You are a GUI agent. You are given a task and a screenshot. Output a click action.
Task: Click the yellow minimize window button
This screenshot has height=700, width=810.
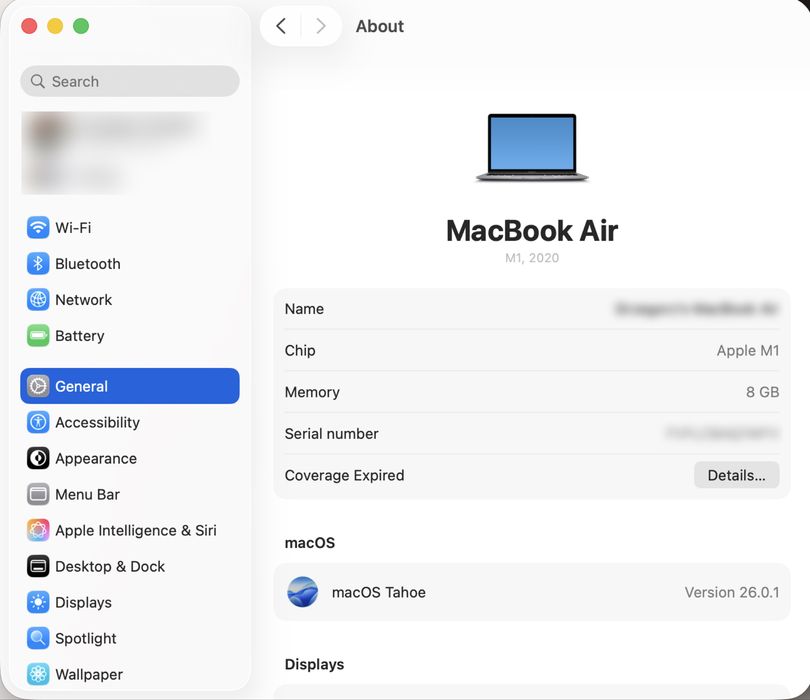pos(55,26)
